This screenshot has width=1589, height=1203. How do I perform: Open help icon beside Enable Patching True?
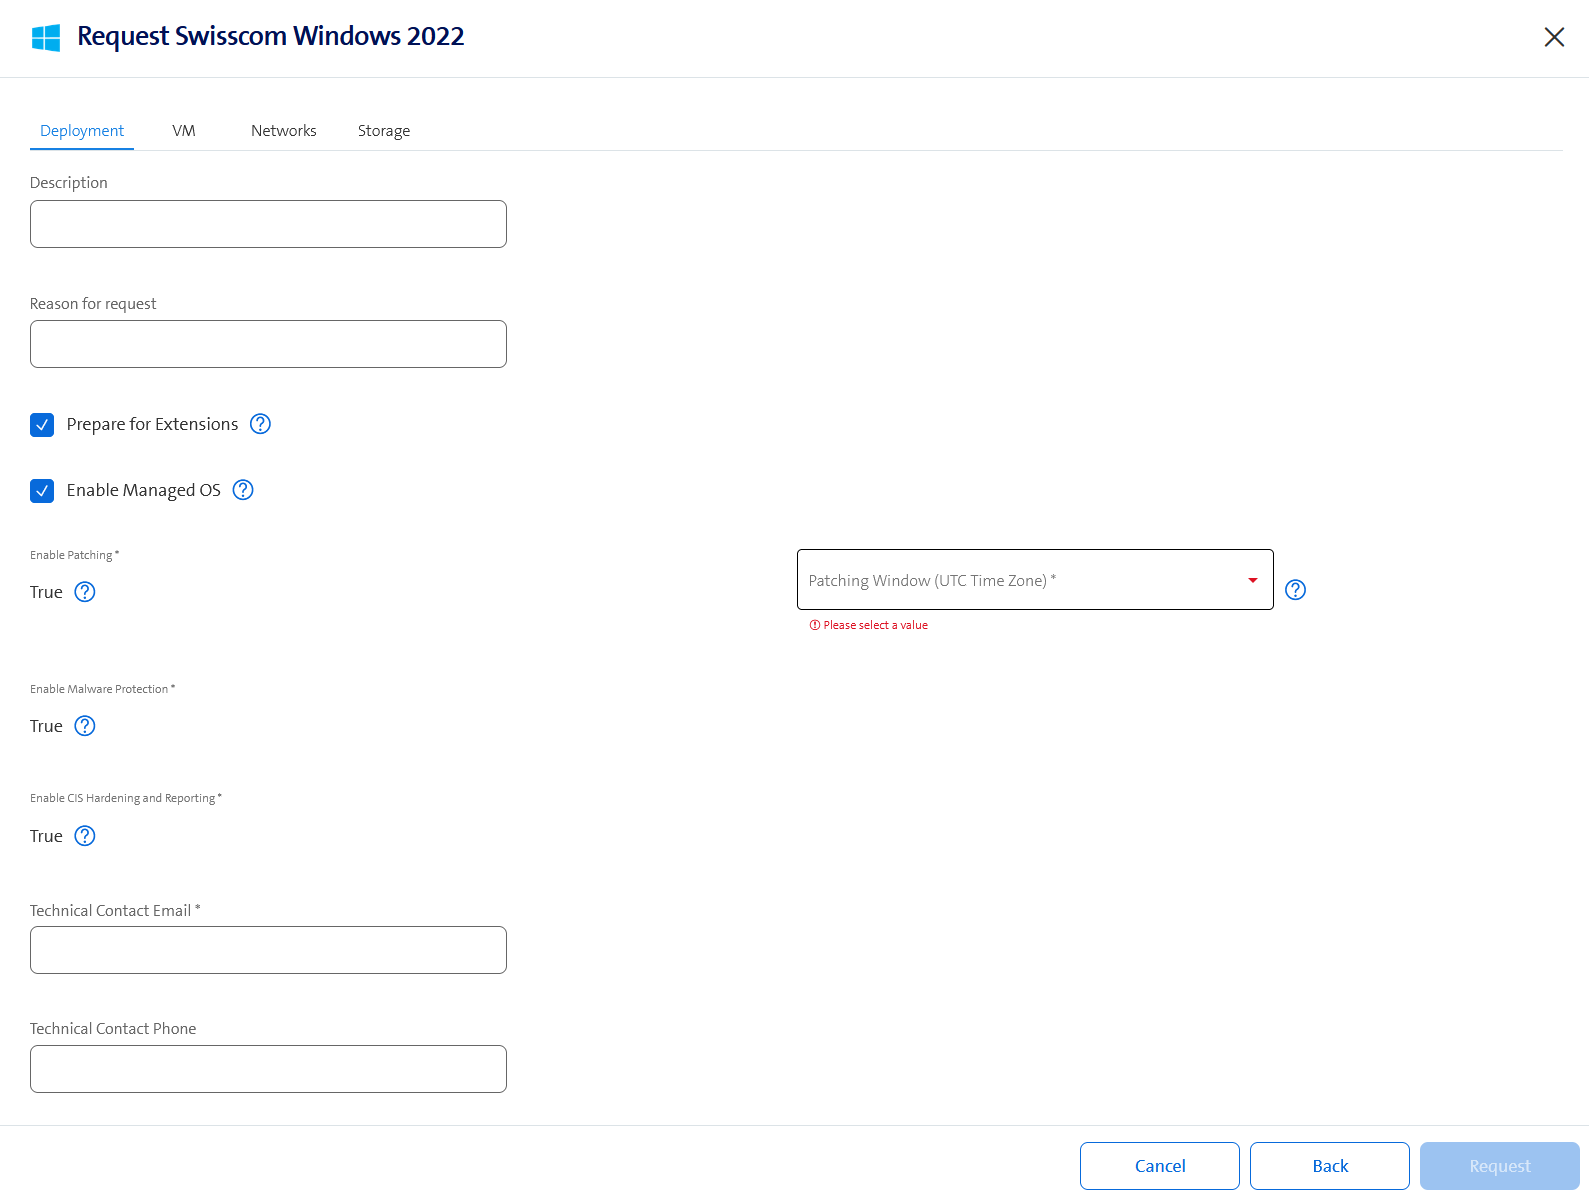pyautogui.click(x=85, y=592)
